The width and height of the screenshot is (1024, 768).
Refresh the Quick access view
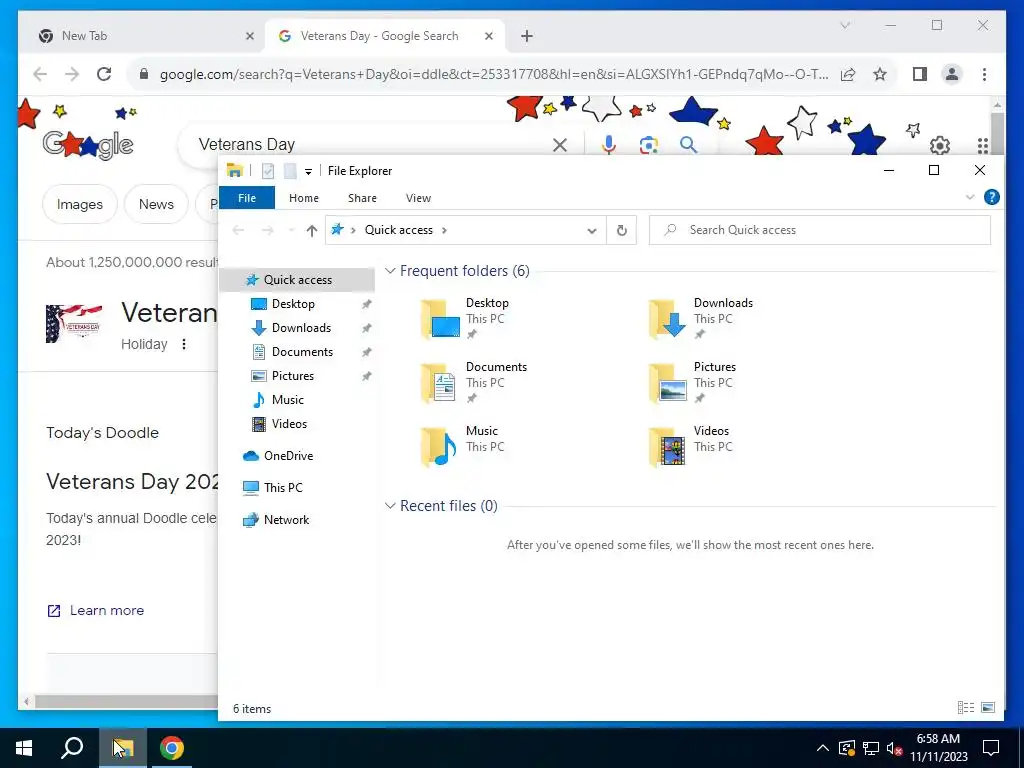(x=622, y=230)
